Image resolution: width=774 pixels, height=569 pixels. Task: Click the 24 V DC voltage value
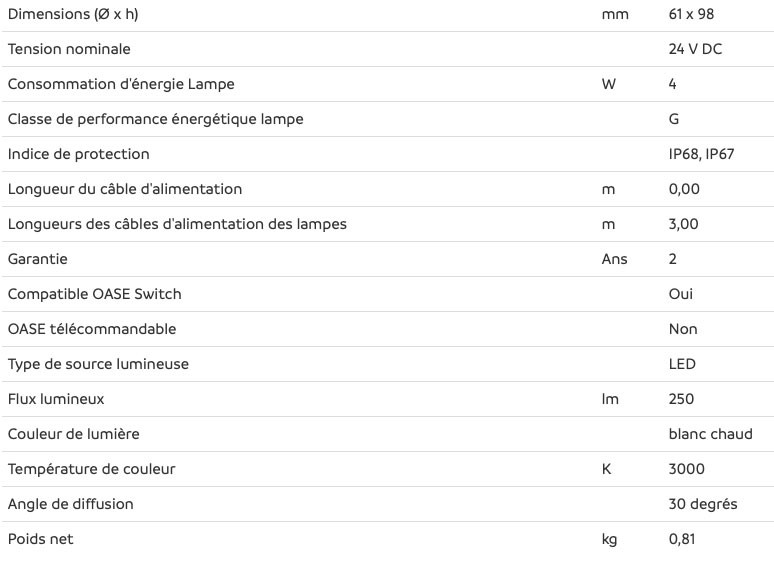[695, 49]
